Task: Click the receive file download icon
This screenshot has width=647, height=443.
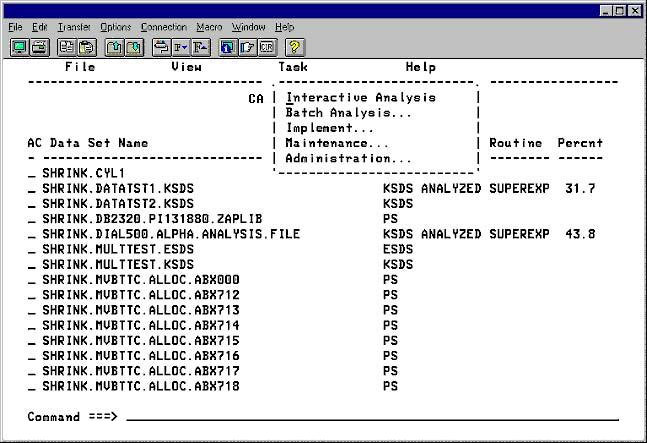Action: coord(133,47)
